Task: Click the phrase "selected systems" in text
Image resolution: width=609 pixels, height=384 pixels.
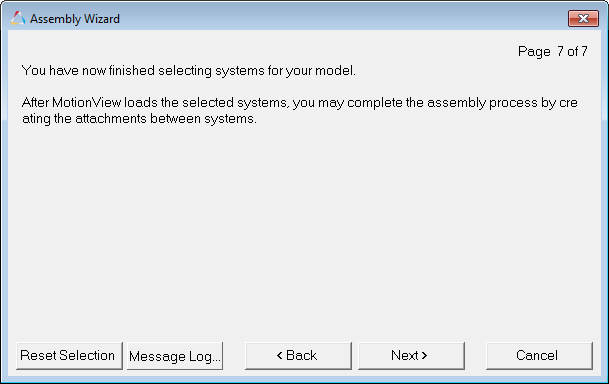Action: coord(235,103)
